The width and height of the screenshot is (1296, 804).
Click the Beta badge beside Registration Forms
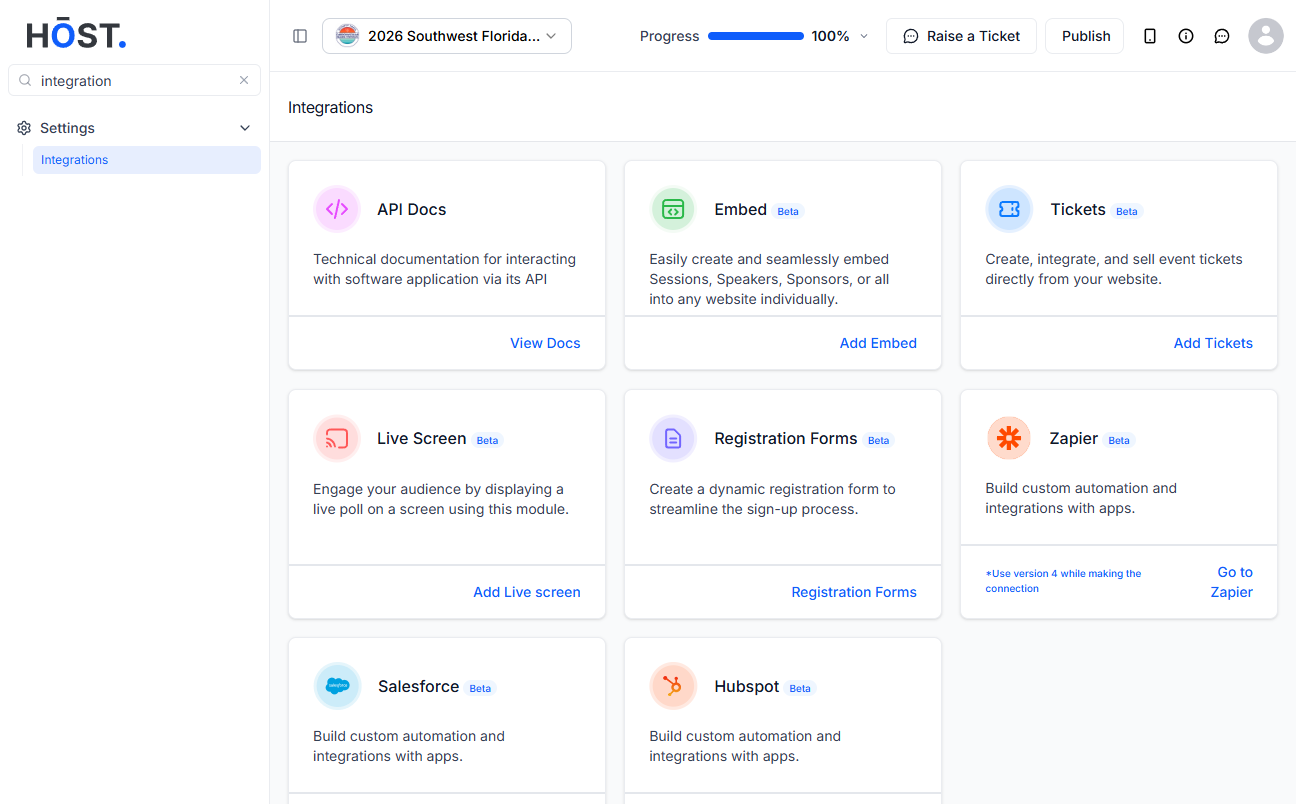(x=878, y=440)
